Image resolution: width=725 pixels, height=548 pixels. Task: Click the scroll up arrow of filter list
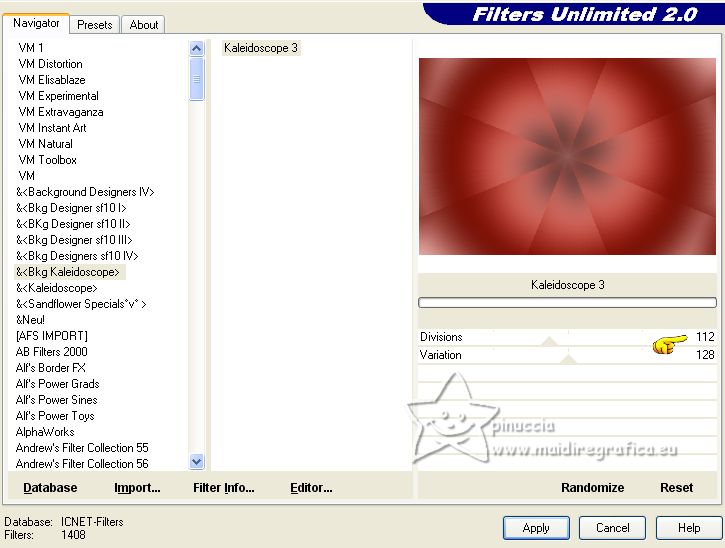click(x=197, y=49)
